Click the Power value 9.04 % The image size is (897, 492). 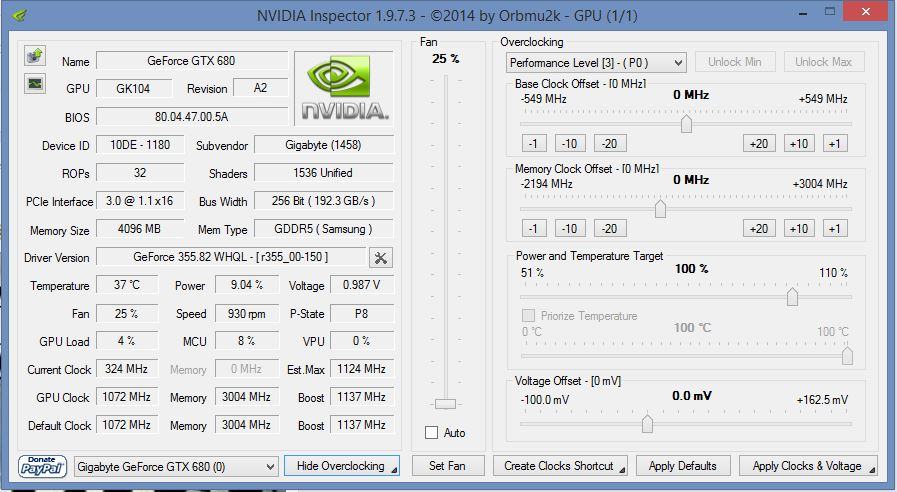click(247, 284)
